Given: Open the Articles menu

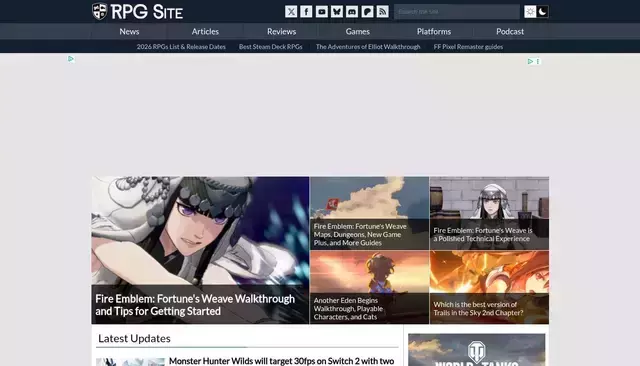Looking at the screenshot, I should [205, 31].
